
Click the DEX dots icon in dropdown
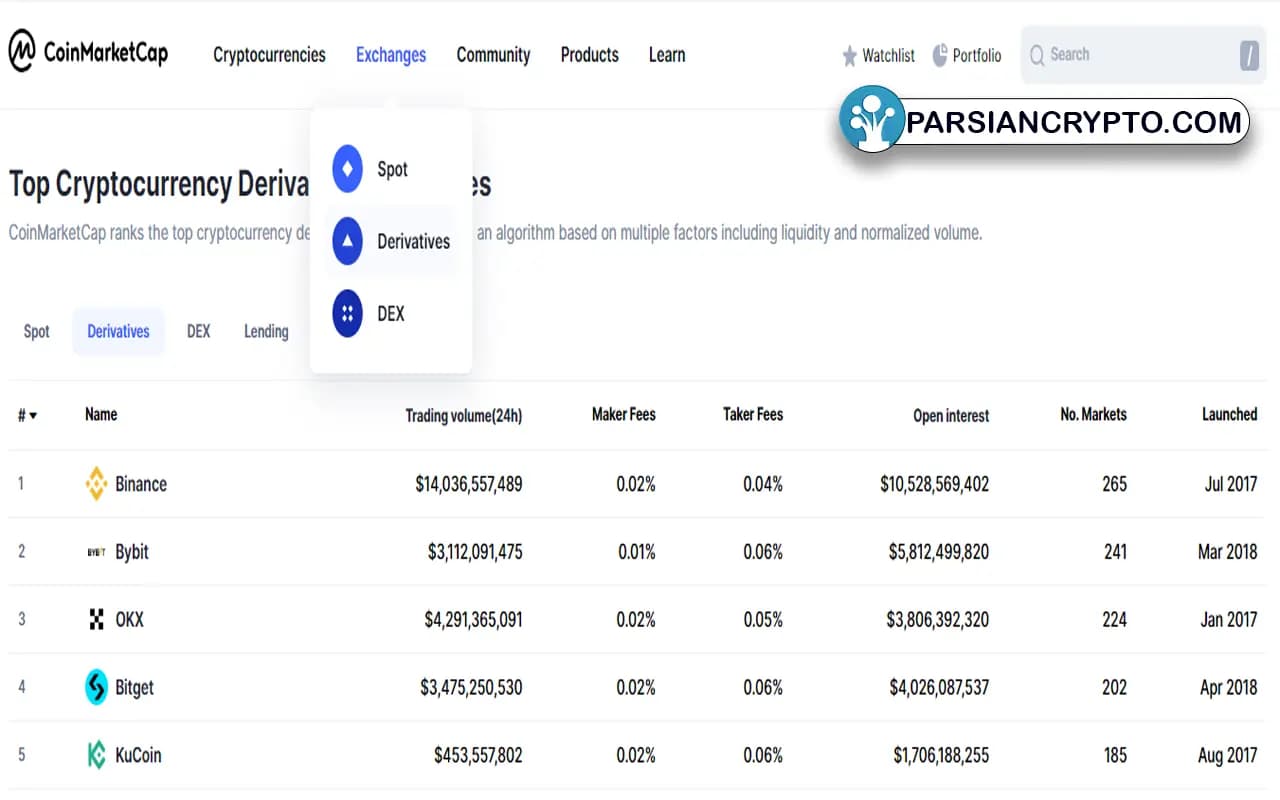[x=347, y=313]
